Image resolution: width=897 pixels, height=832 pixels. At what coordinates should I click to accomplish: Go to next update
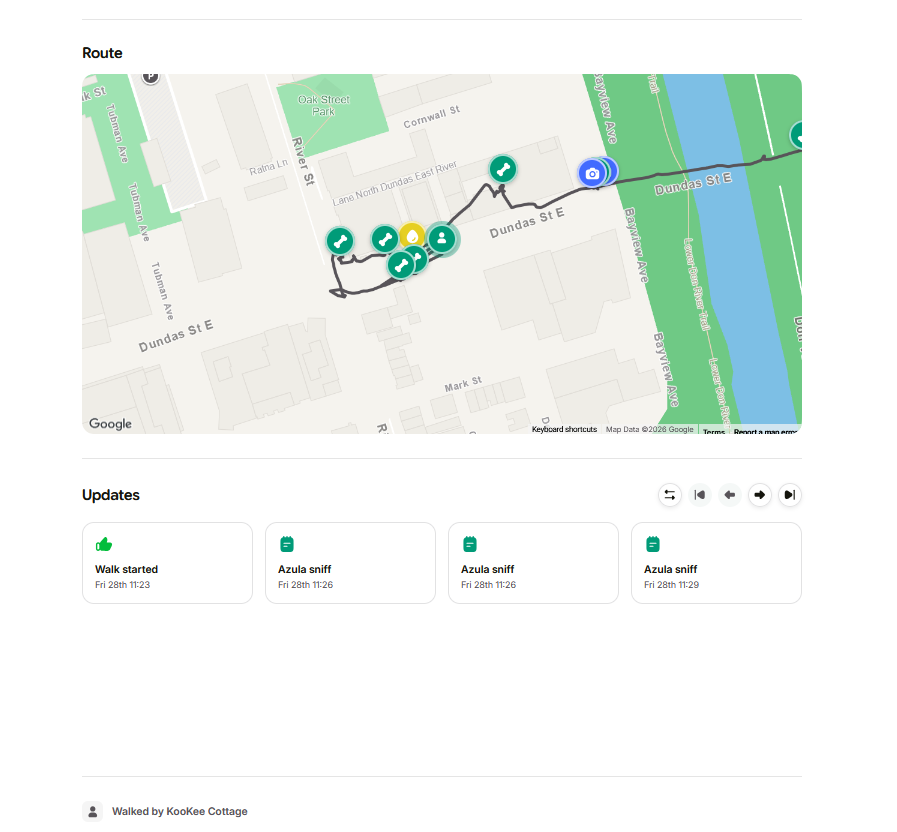[760, 495]
